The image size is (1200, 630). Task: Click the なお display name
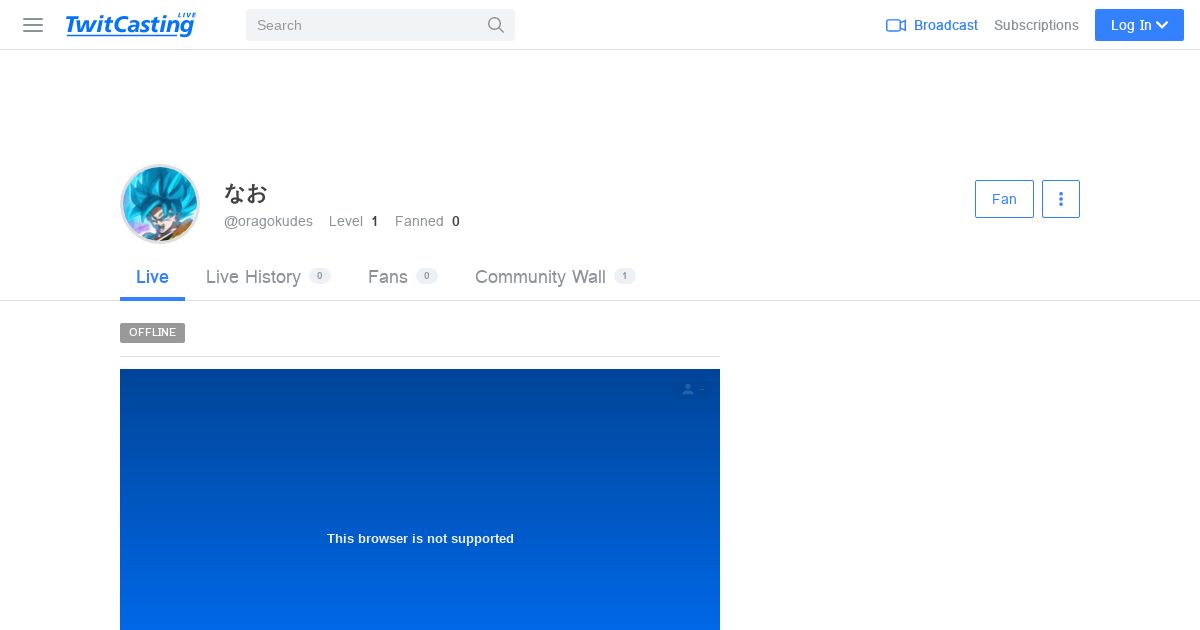coord(246,193)
